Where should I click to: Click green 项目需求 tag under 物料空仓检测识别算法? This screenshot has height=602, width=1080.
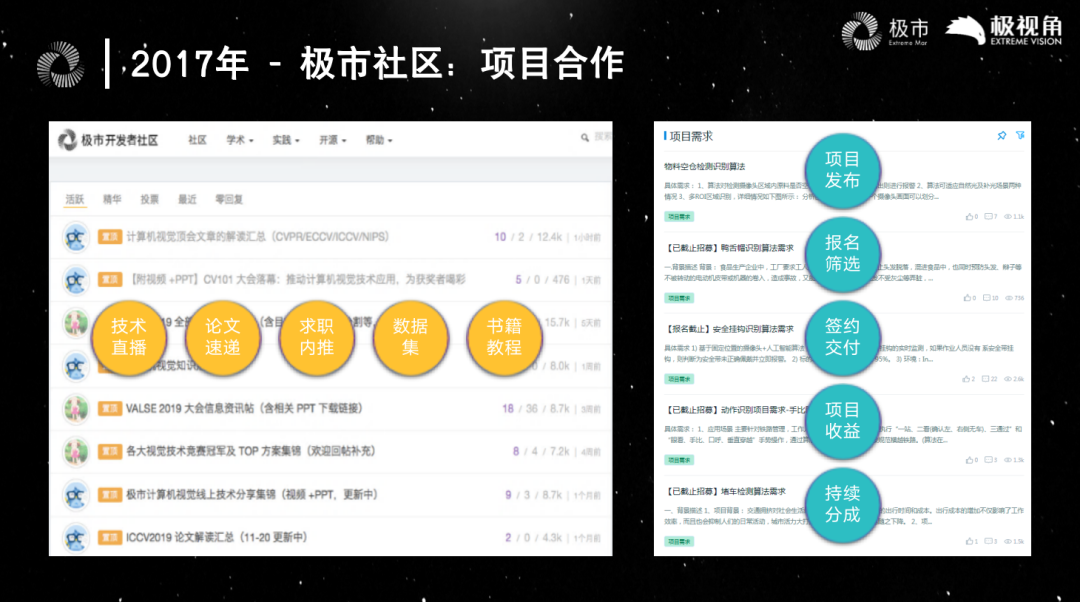[x=679, y=216]
